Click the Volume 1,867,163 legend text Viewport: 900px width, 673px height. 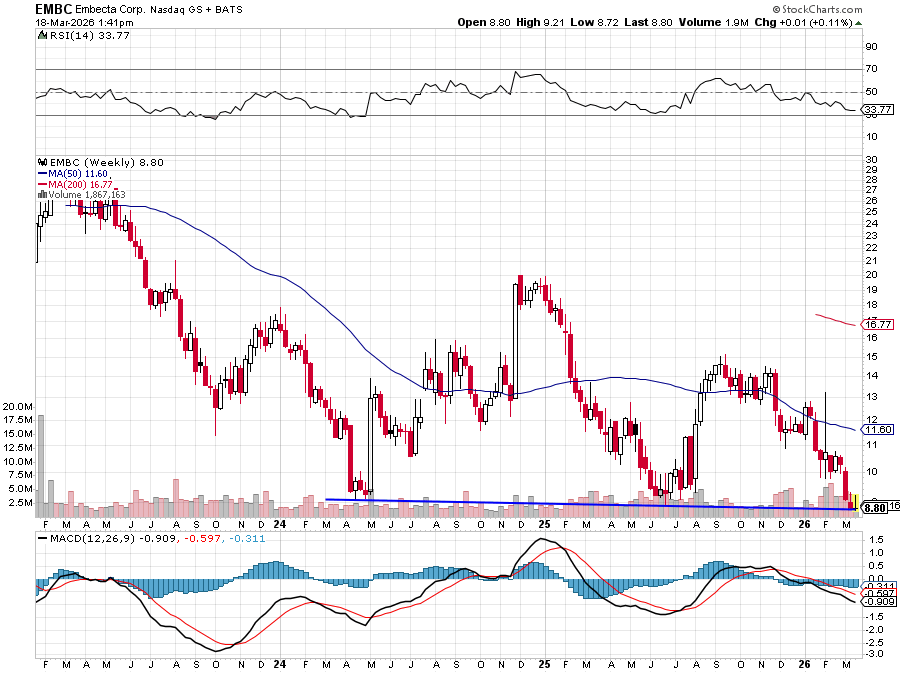pyautogui.click(x=87, y=194)
